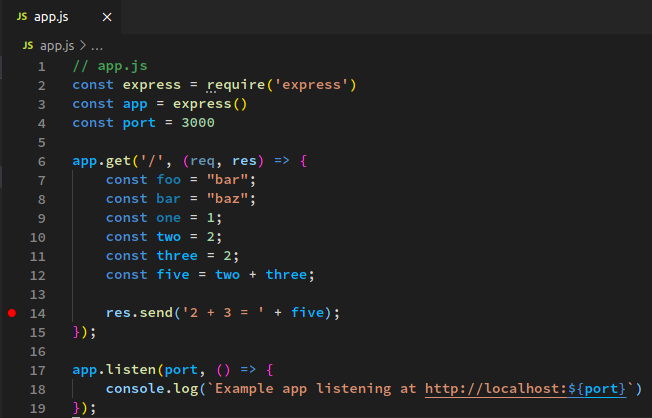
Task: Click app.js in the breadcrumb bar
Action: tap(57, 45)
